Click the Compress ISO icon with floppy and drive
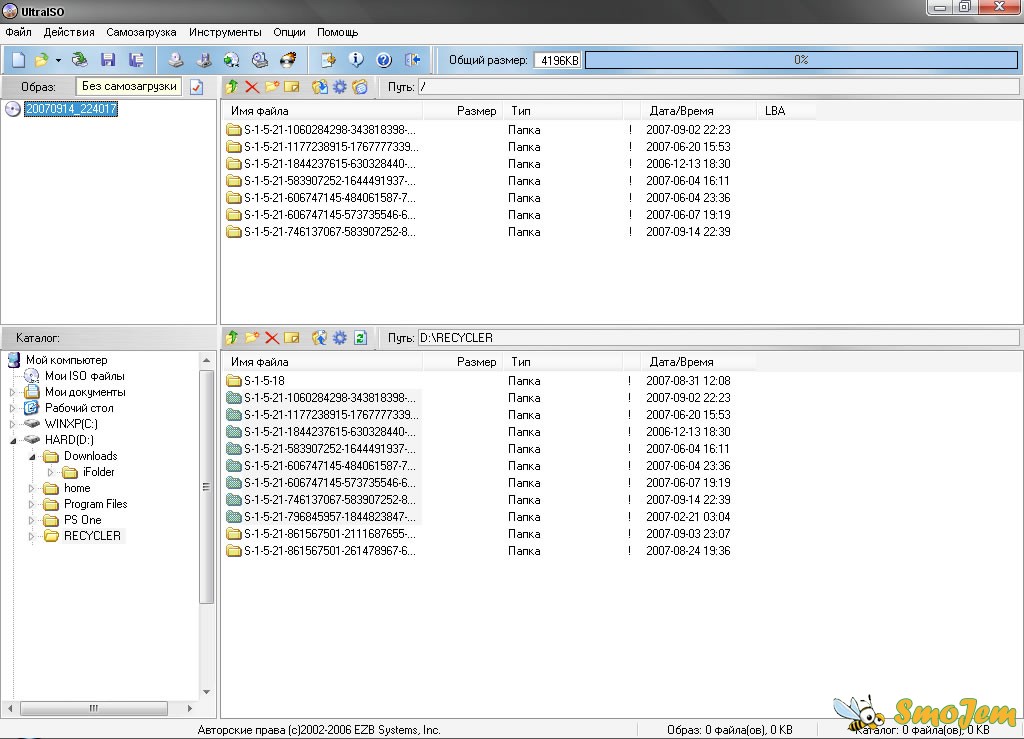The width and height of the screenshot is (1024, 739). tap(204, 60)
